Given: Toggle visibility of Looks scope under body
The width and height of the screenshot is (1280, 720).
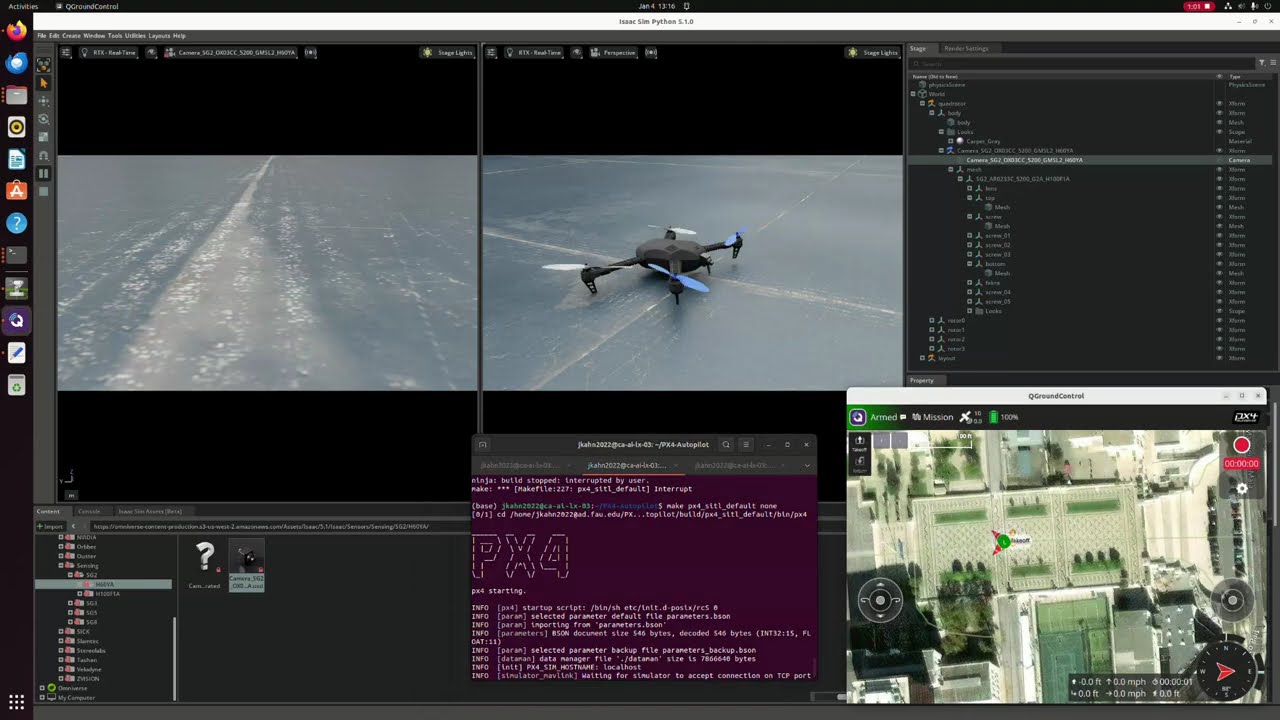Looking at the screenshot, I should tap(1219, 132).
